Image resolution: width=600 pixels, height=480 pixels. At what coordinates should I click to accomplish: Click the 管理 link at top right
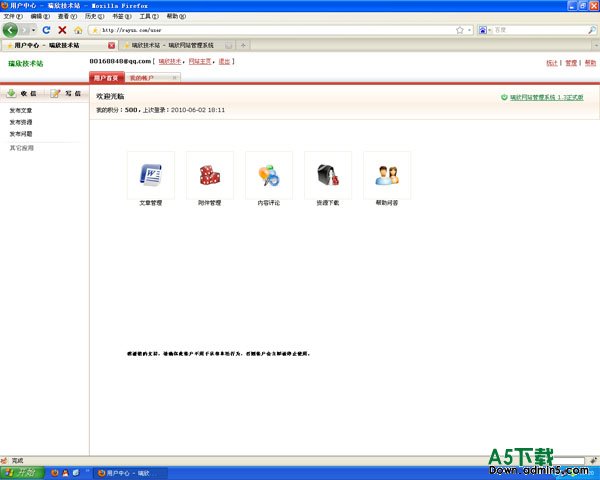pos(571,63)
